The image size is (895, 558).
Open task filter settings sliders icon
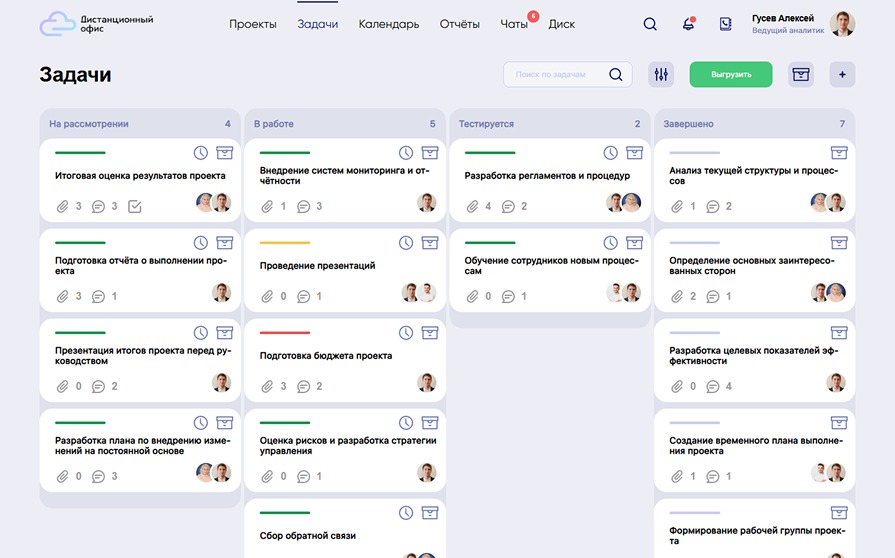(661, 74)
